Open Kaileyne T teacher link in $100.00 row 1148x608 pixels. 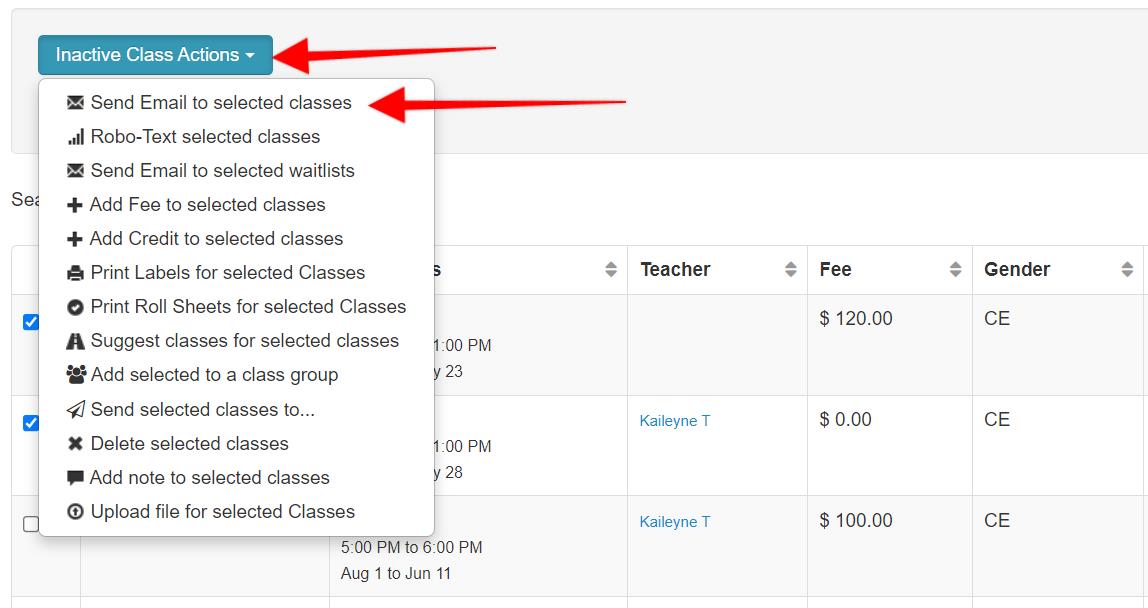click(x=675, y=522)
